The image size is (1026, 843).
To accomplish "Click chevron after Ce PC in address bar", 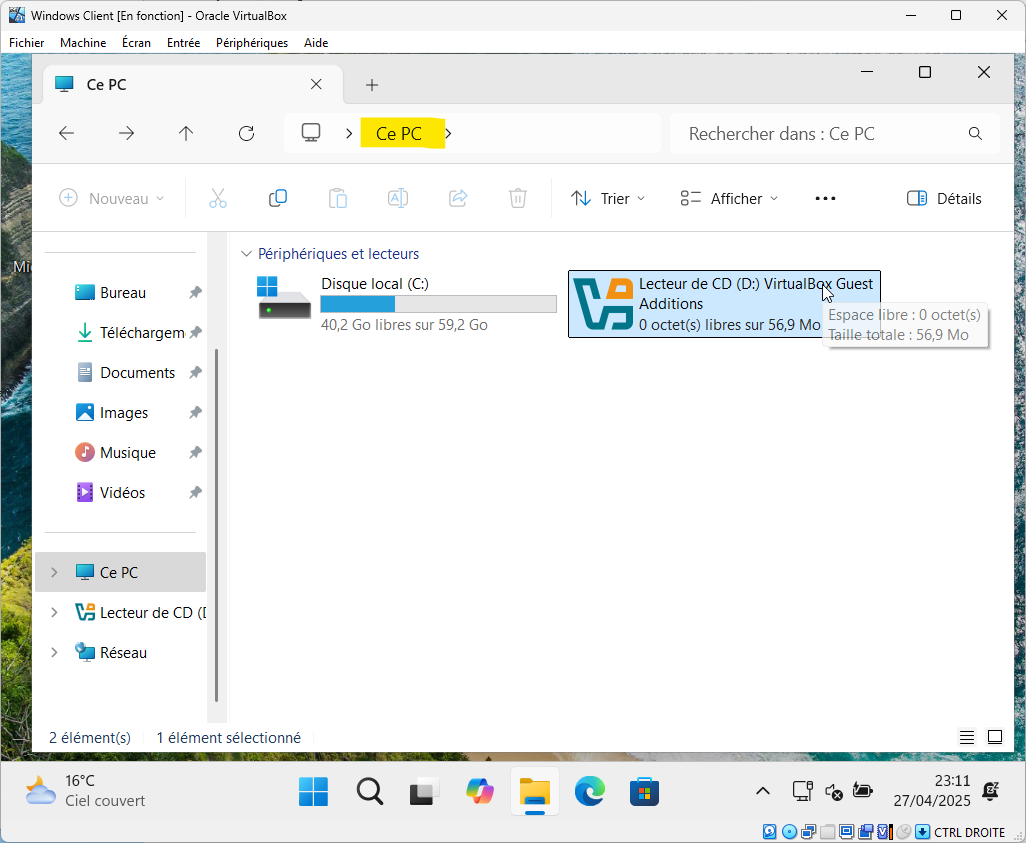I will pyautogui.click(x=448, y=134).
